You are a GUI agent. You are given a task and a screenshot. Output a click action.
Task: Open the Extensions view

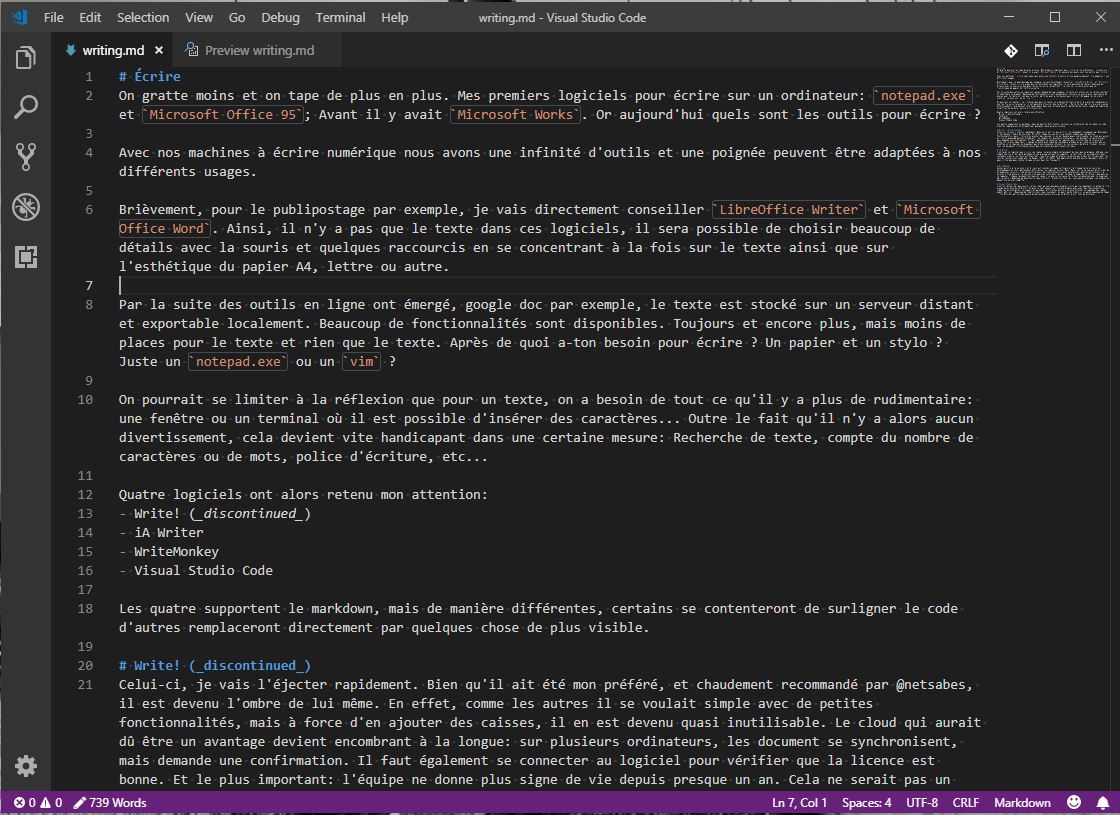pos(26,257)
